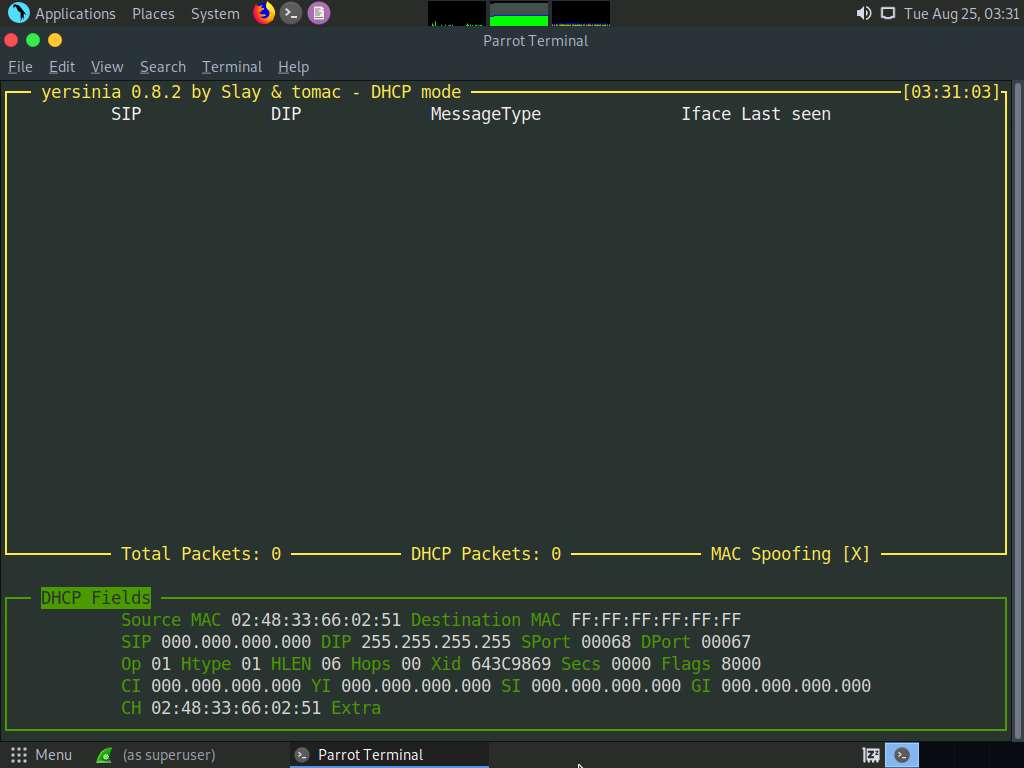Click the yersinia [03:31:03] clock
1024x768 pixels.
(x=951, y=92)
